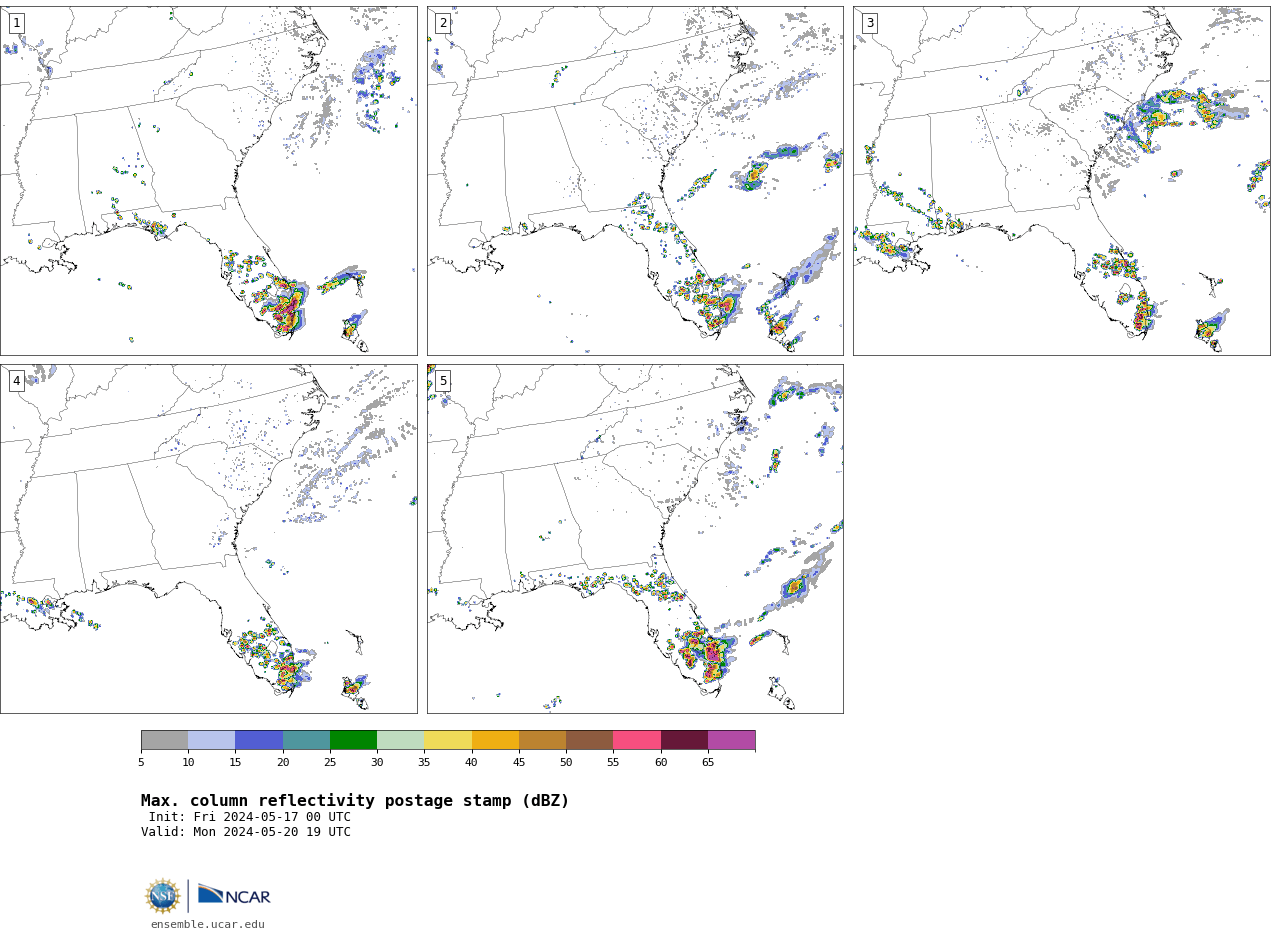Click the Valid: Mon 2024-05-20 19 UTC text
1280x936 pixels.
click(x=246, y=832)
